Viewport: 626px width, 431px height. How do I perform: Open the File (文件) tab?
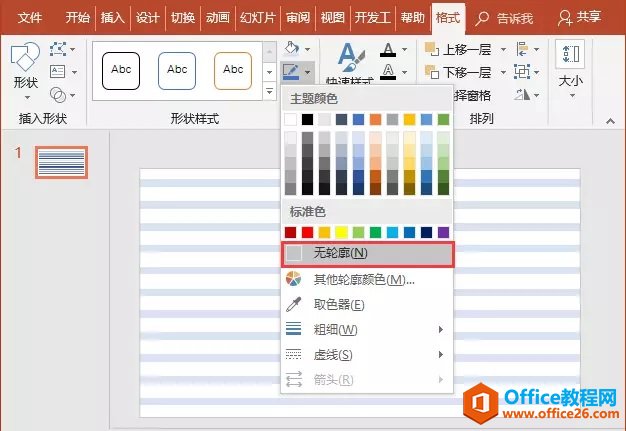(x=31, y=18)
